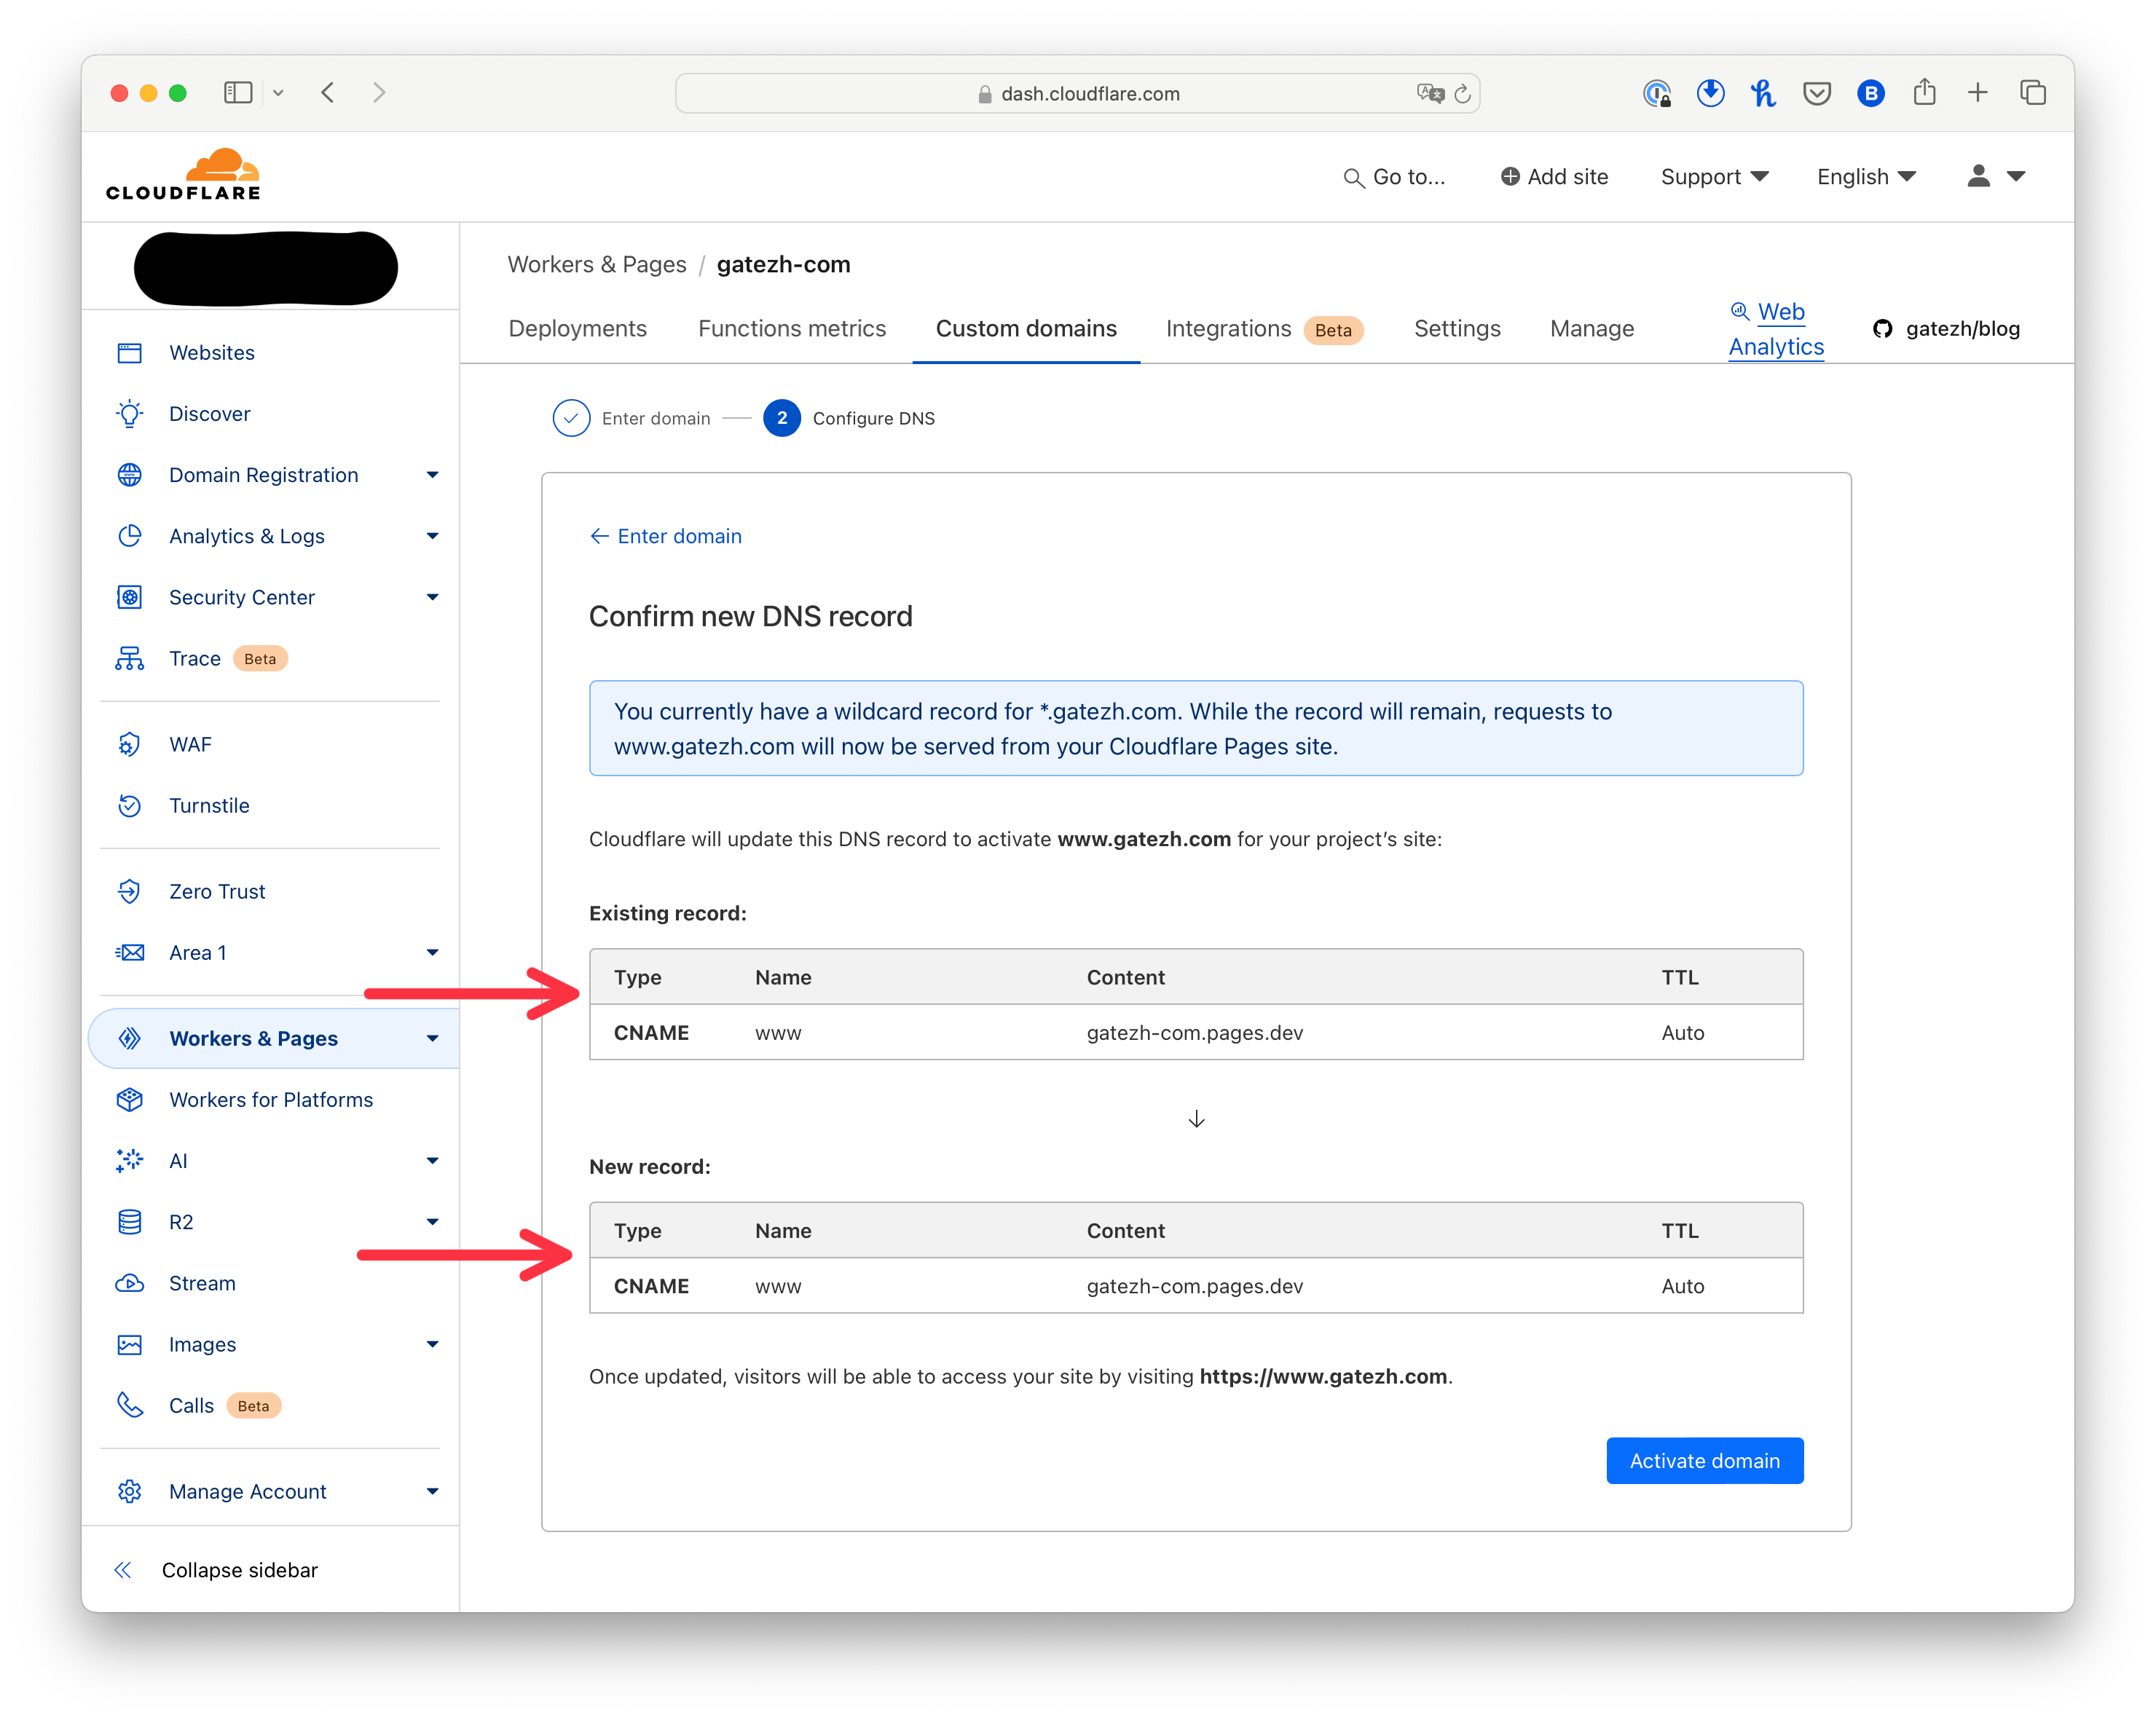The width and height of the screenshot is (2156, 1720).
Task: Click the Websites sidebar icon
Action: click(x=130, y=353)
